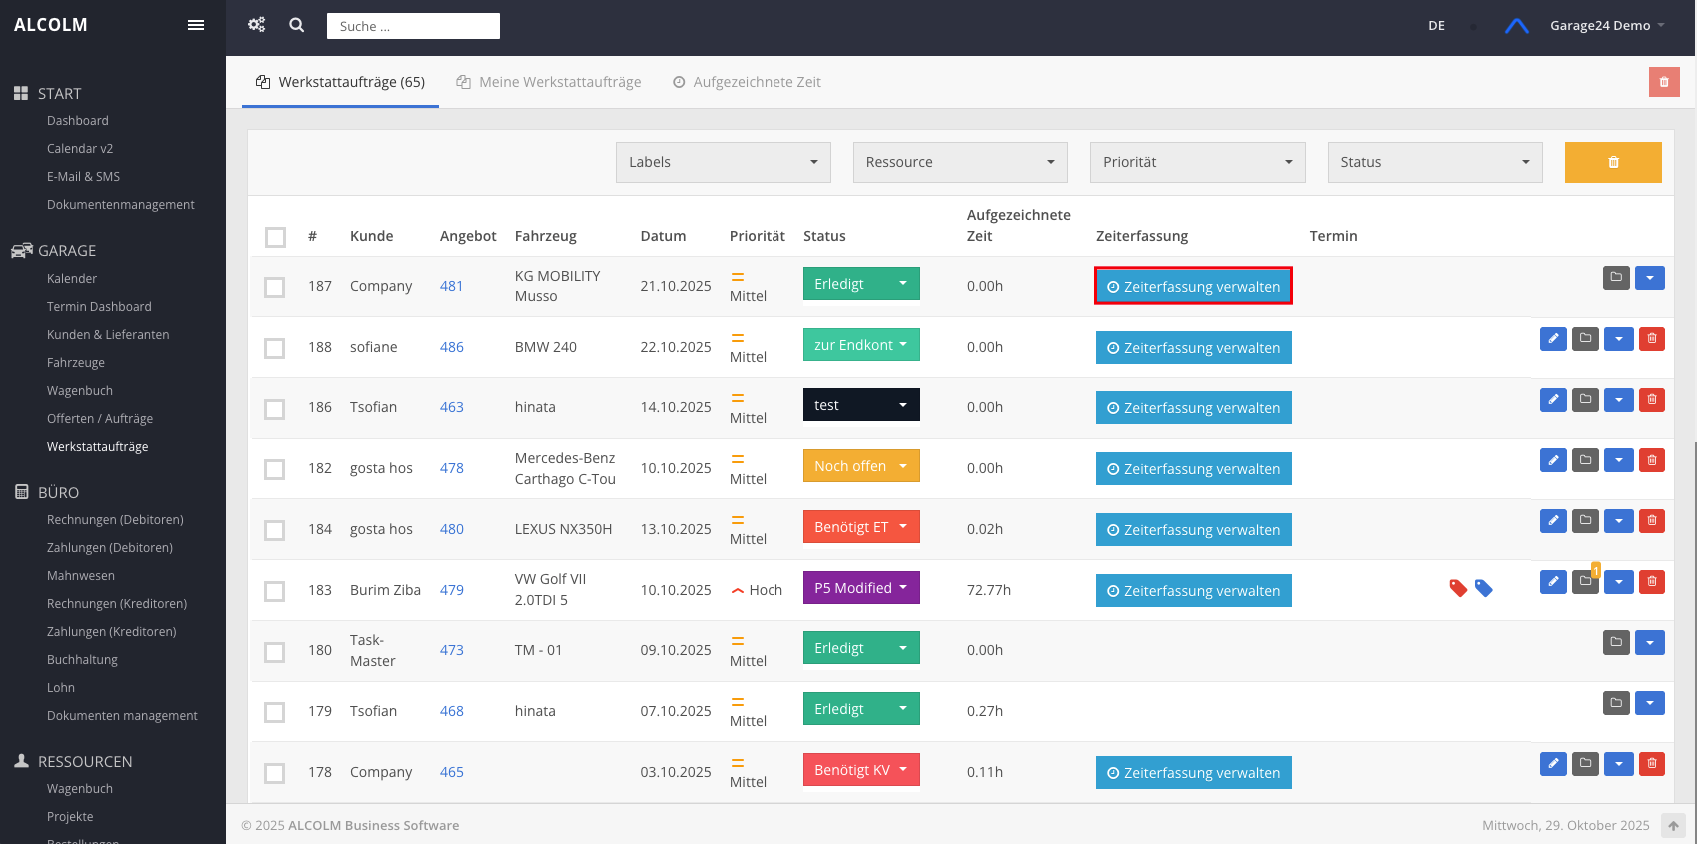Click the red tag icon on order 183
The image size is (1697, 844).
(1458, 588)
